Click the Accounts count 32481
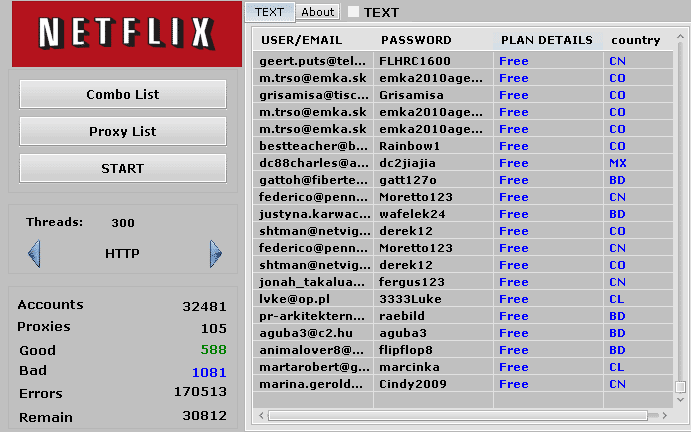The width and height of the screenshot is (691, 432). [204, 306]
